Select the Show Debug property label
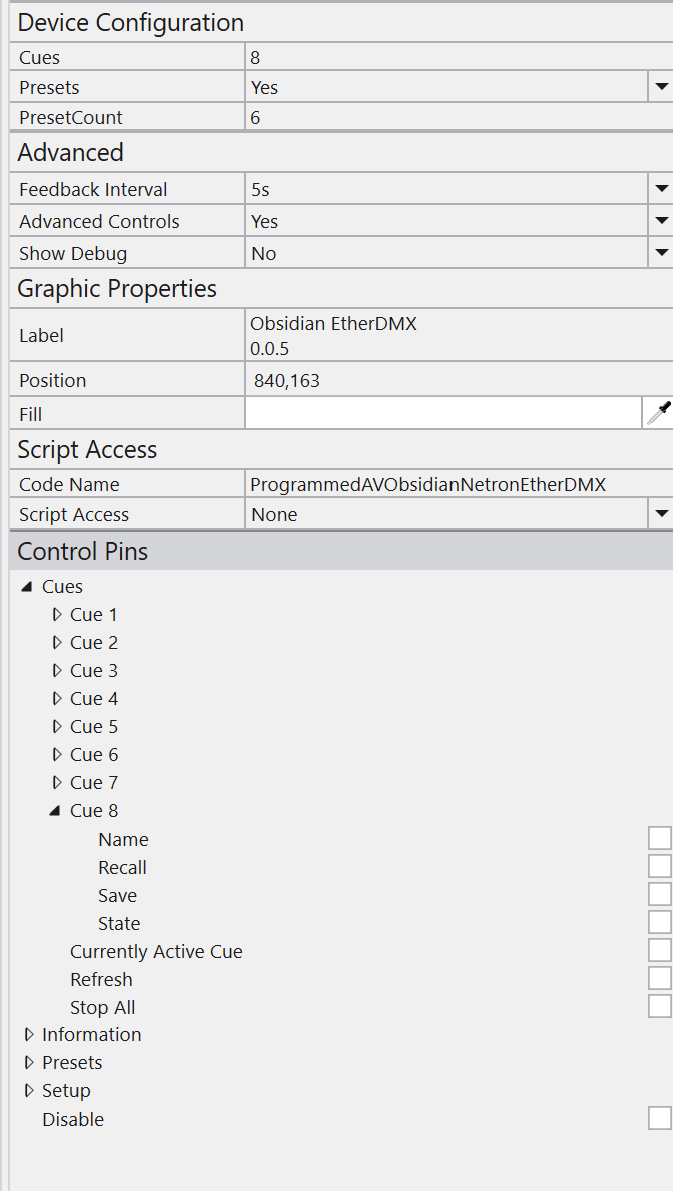 (73, 253)
